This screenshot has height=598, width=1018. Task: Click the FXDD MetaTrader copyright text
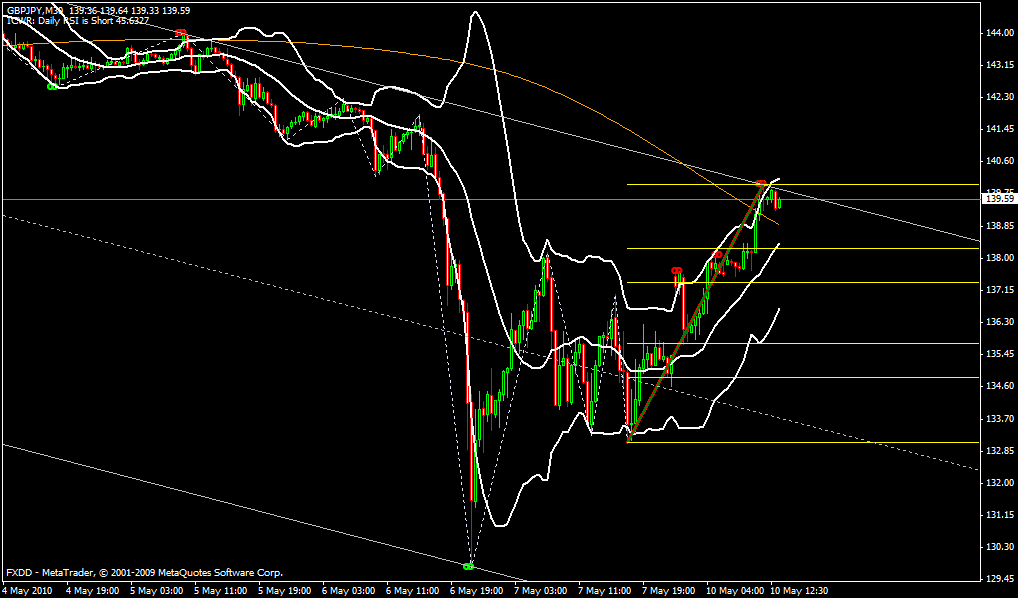point(145,573)
